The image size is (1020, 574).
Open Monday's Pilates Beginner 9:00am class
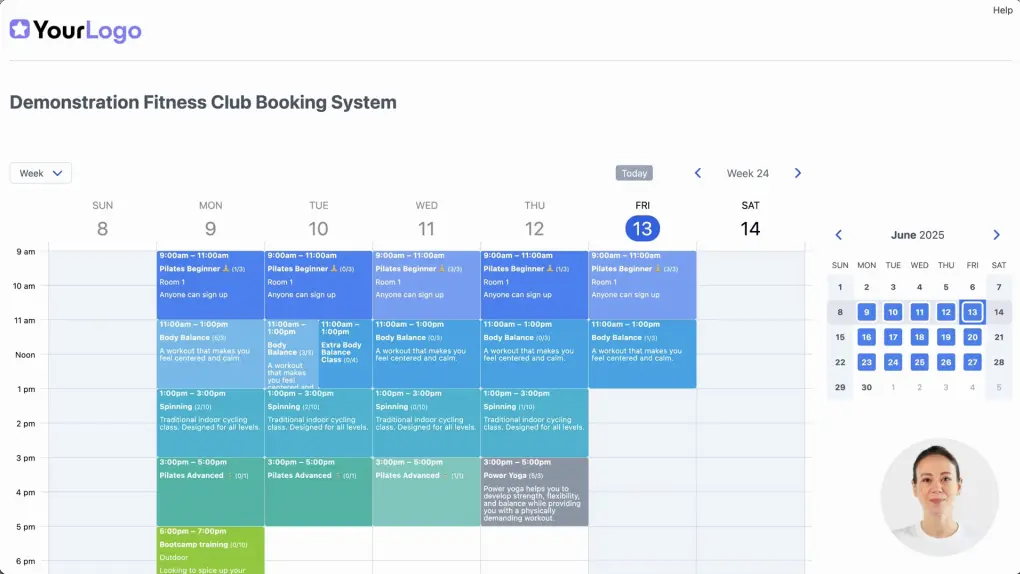click(x=210, y=284)
